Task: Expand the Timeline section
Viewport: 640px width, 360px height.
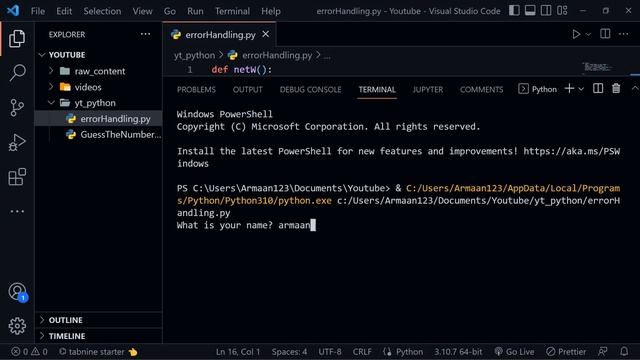Action: point(98,336)
